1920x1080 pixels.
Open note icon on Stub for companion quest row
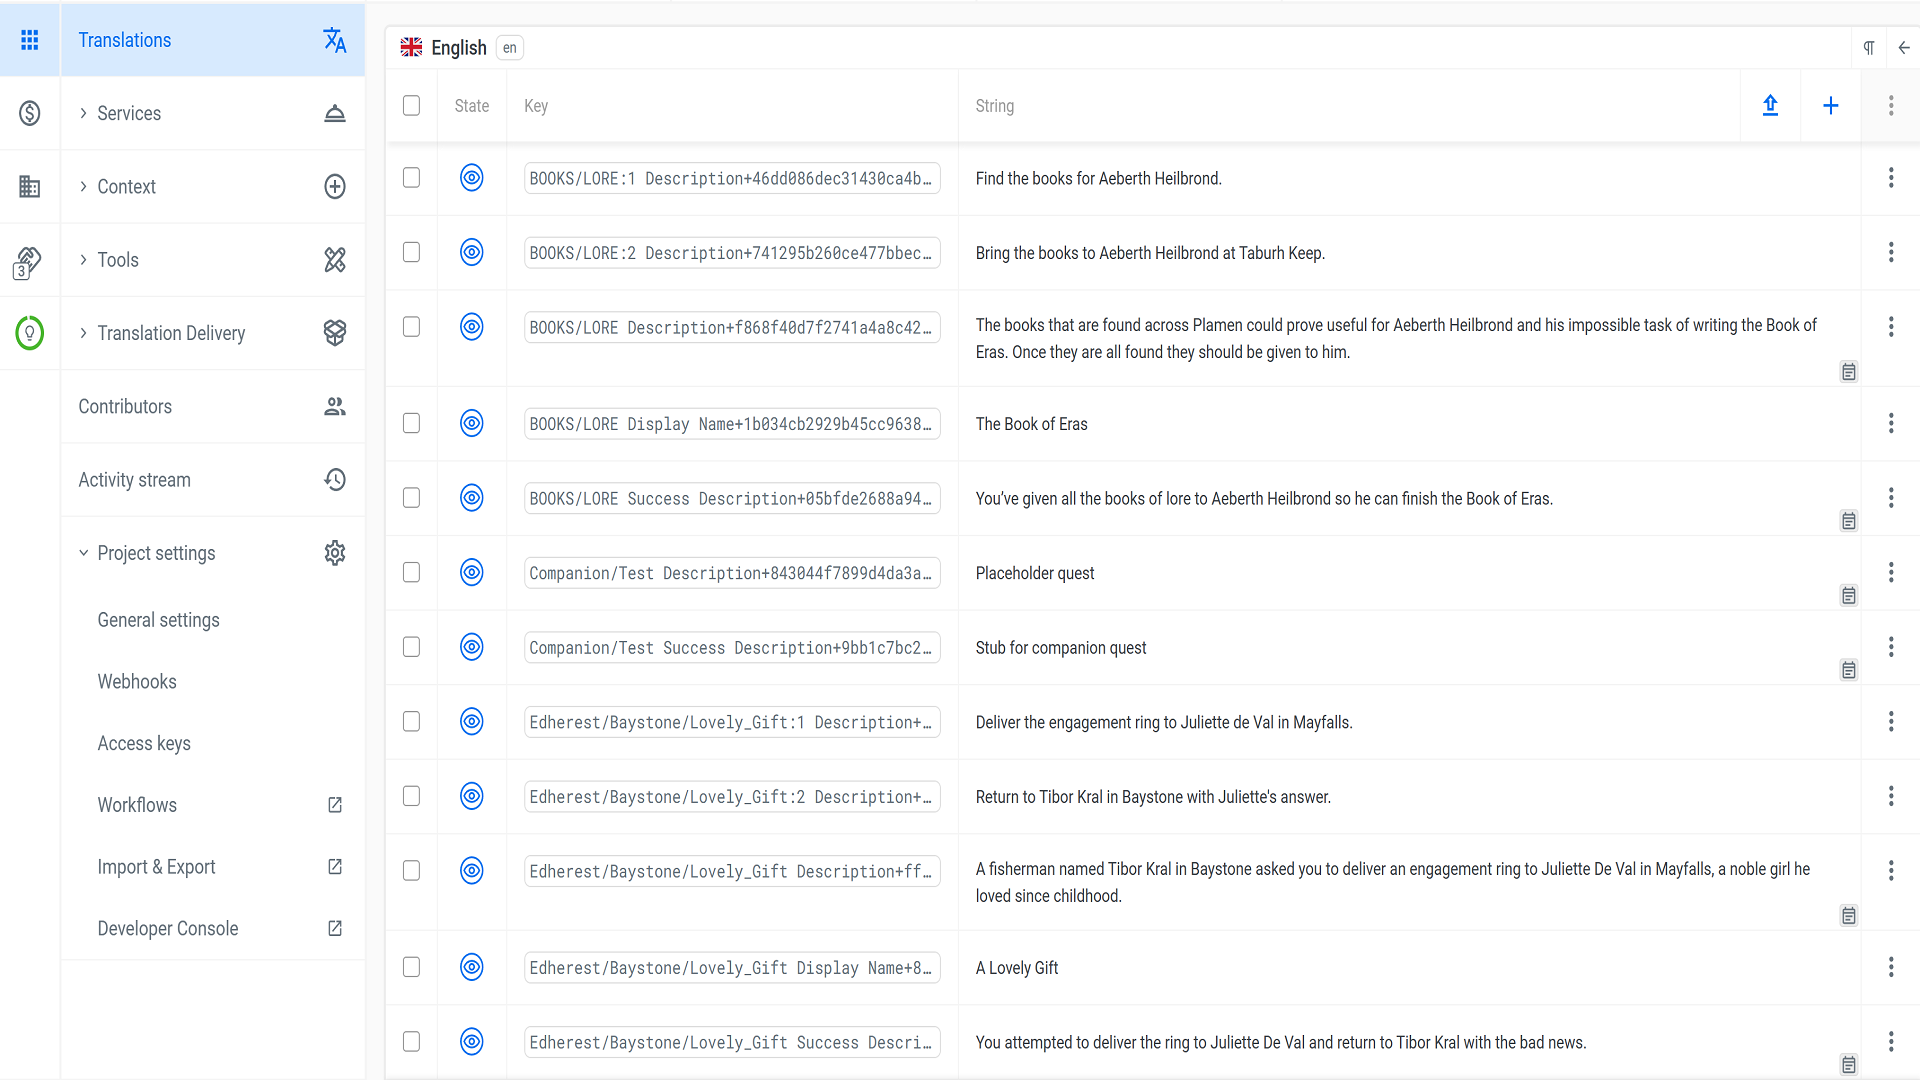click(1849, 671)
